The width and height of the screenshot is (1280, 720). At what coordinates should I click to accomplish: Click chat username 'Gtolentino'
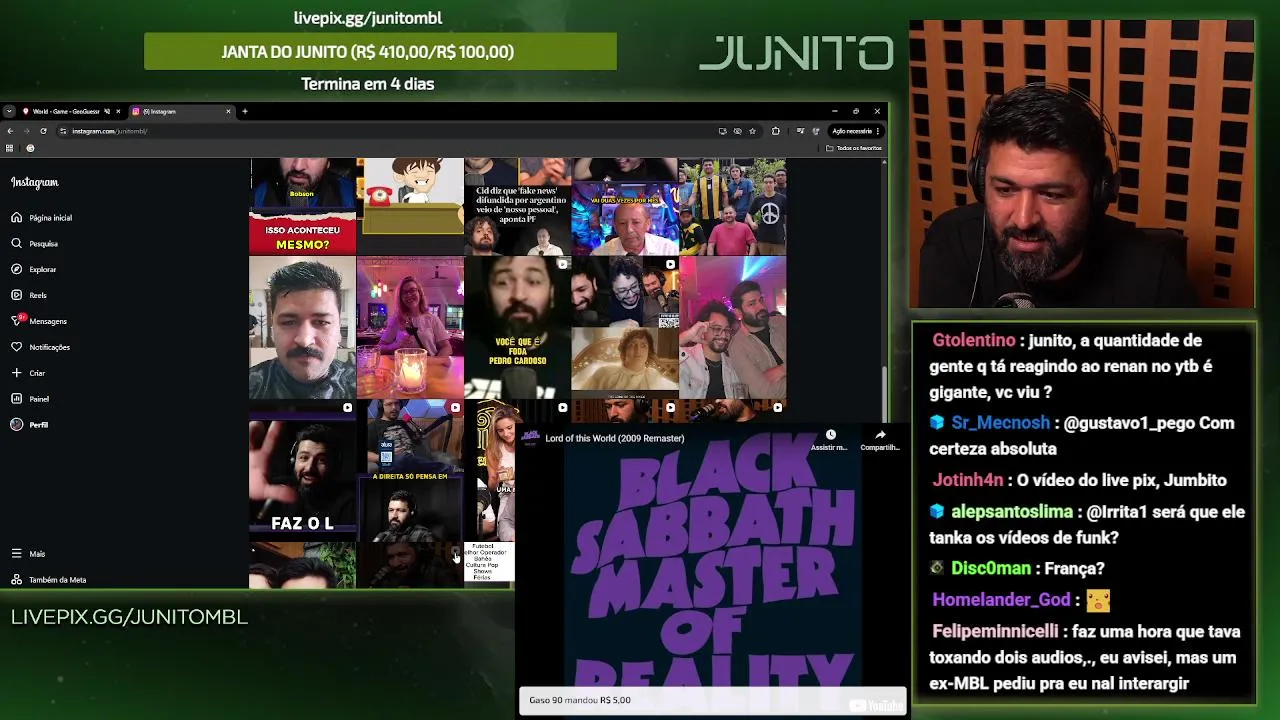tap(973, 340)
